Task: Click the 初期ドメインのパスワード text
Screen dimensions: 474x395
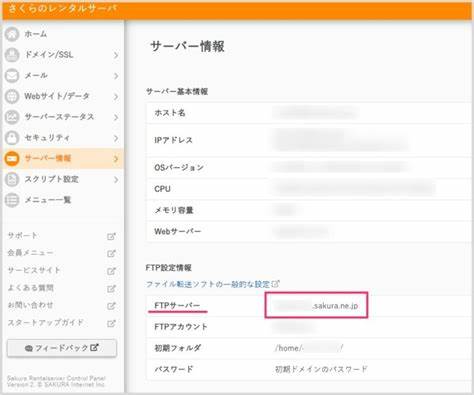Action: [321, 369]
